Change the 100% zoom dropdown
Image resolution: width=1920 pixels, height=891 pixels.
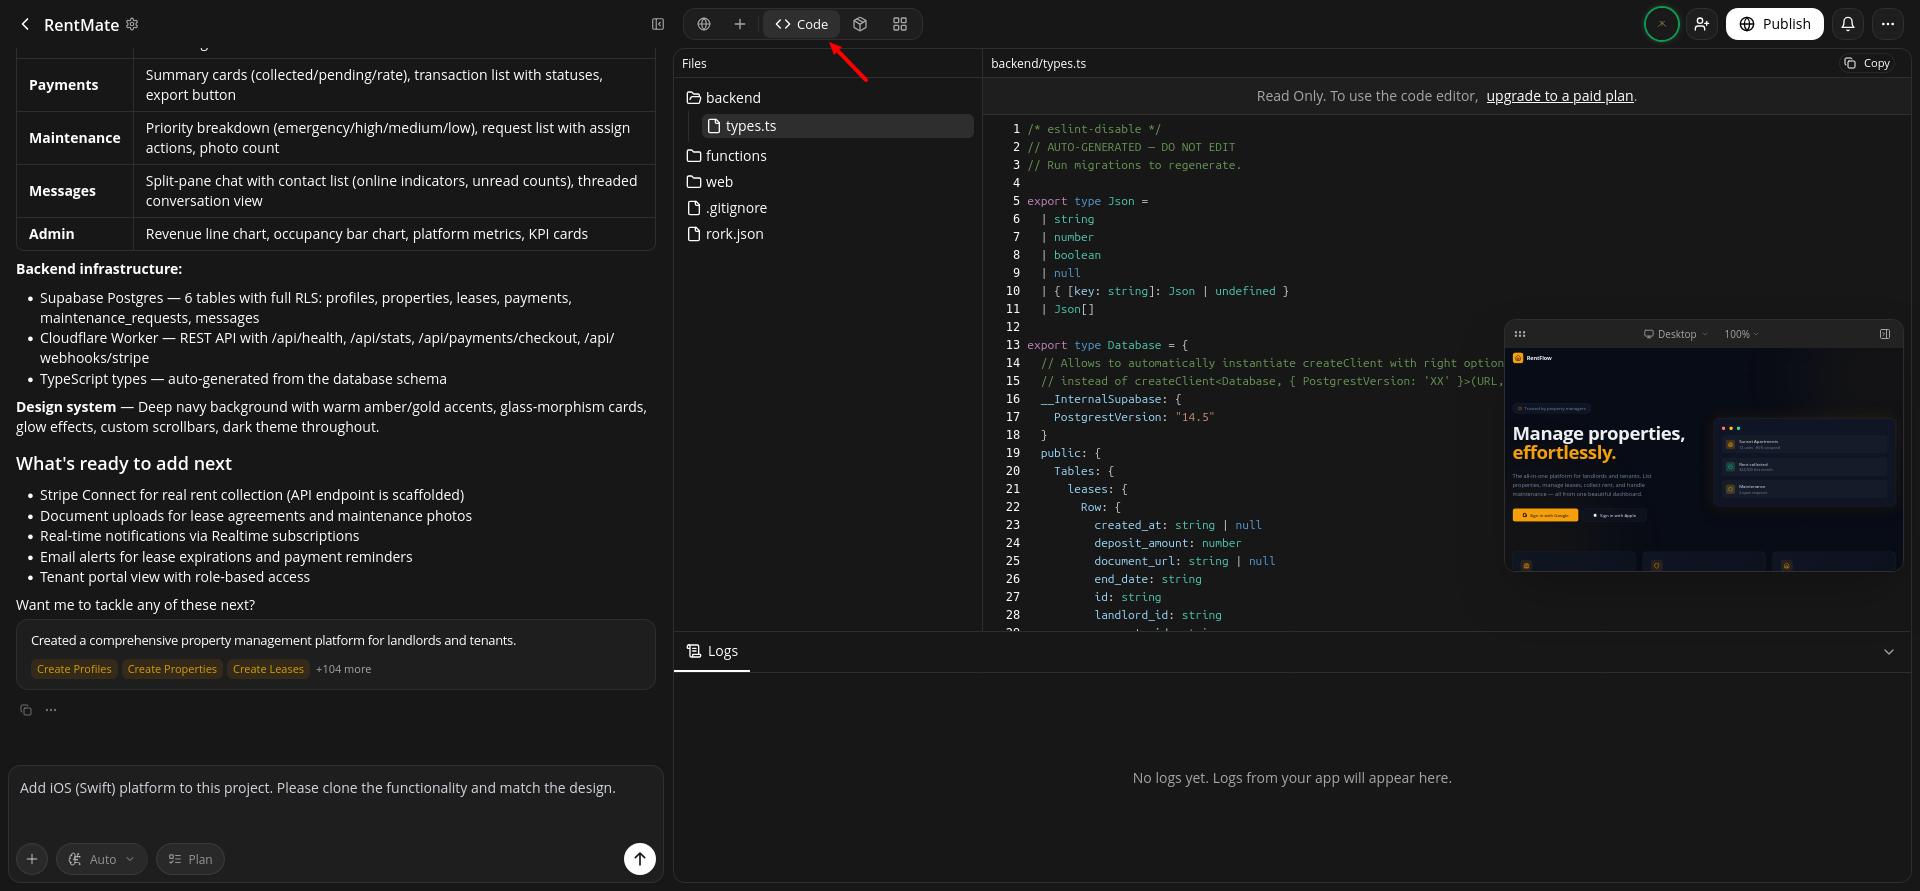[1741, 334]
